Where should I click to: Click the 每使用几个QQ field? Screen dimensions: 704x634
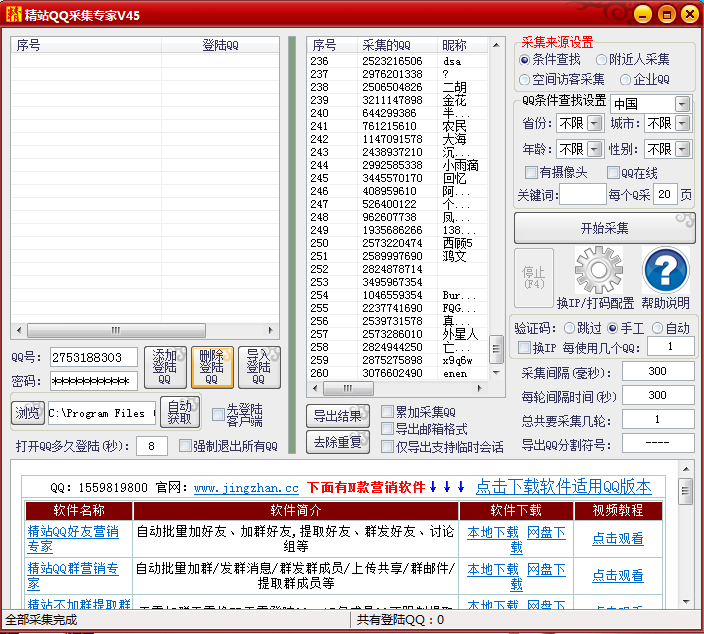click(670, 347)
